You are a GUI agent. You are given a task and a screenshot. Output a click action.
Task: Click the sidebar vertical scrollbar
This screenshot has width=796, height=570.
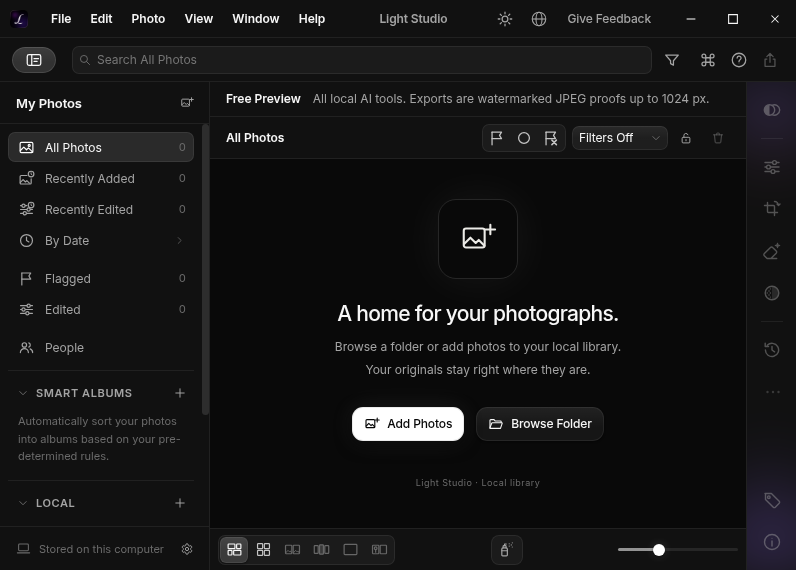(205, 269)
